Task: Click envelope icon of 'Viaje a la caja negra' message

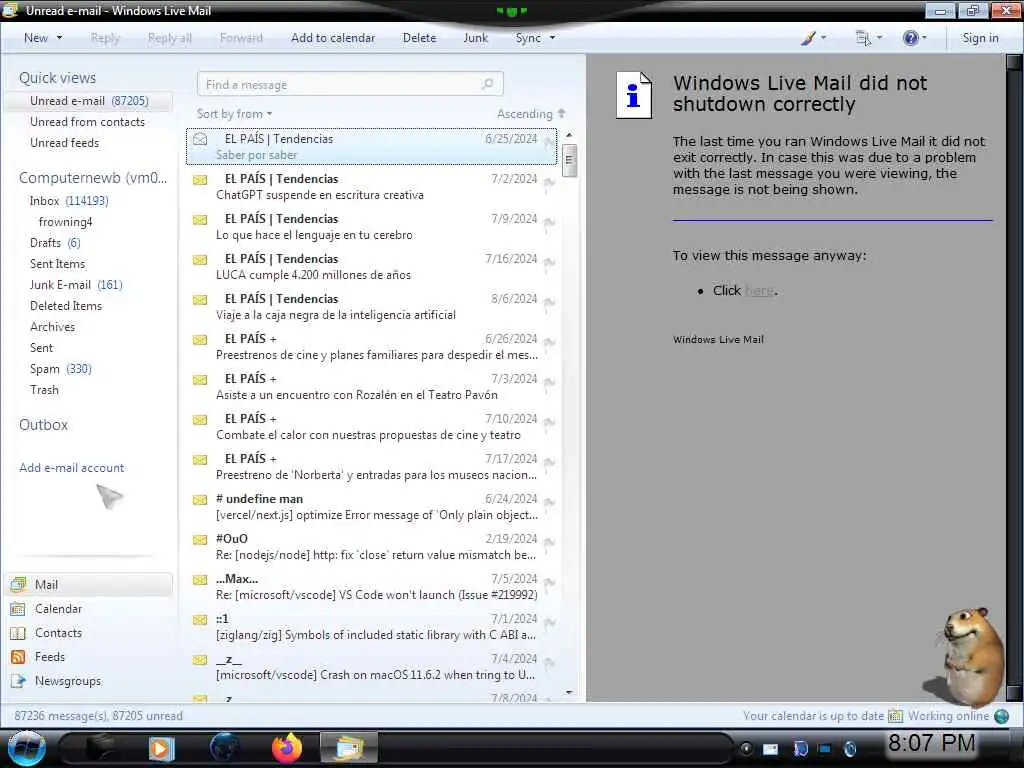Action: (200, 300)
